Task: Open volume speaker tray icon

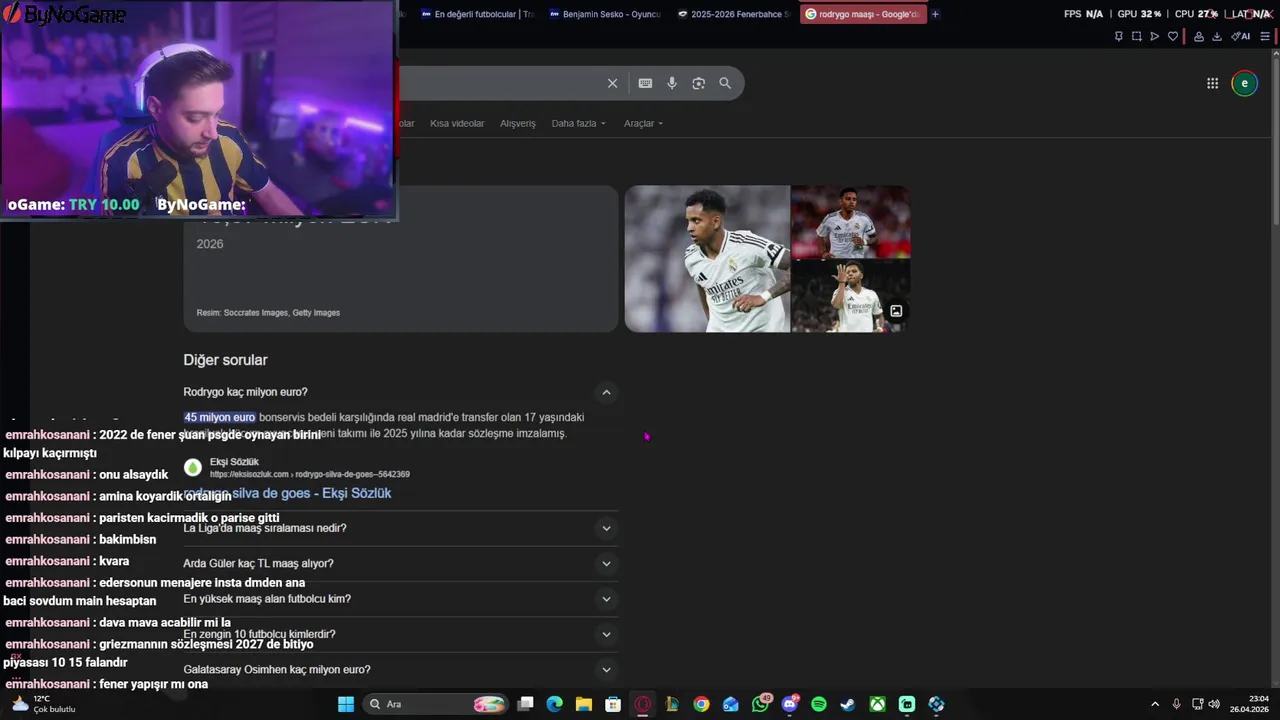Action: 1214,704
